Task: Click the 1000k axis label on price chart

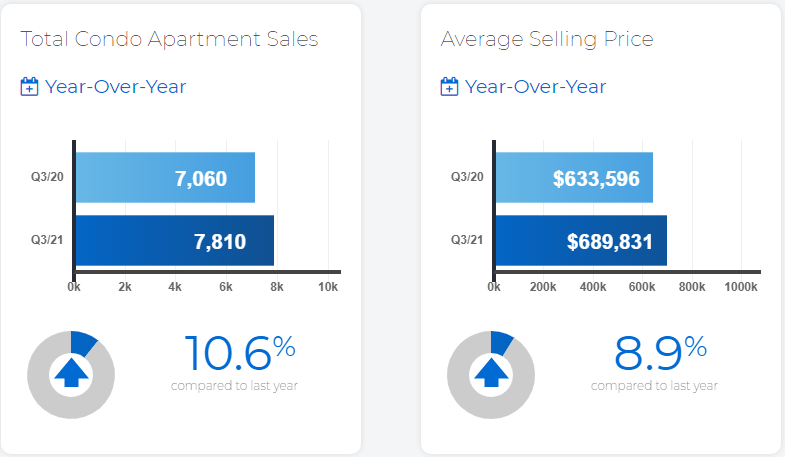Action: point(741,287)
